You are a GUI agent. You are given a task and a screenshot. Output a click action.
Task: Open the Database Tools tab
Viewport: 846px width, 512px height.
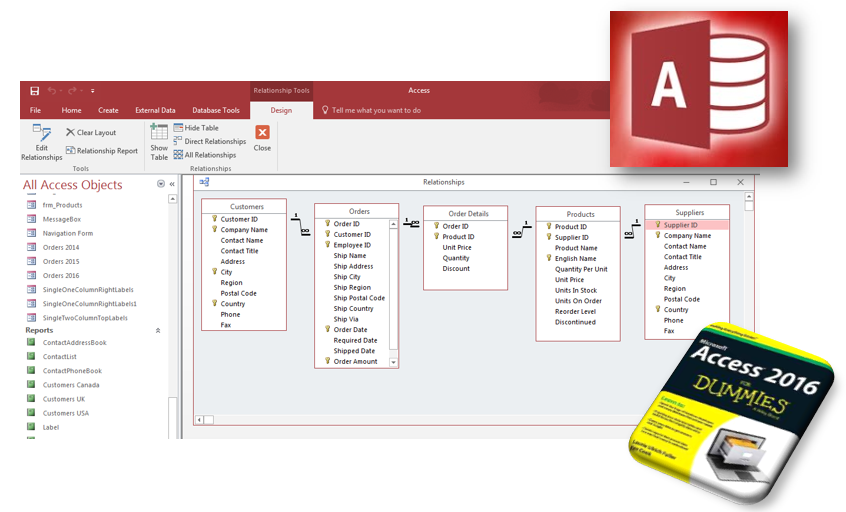[216, 110]
